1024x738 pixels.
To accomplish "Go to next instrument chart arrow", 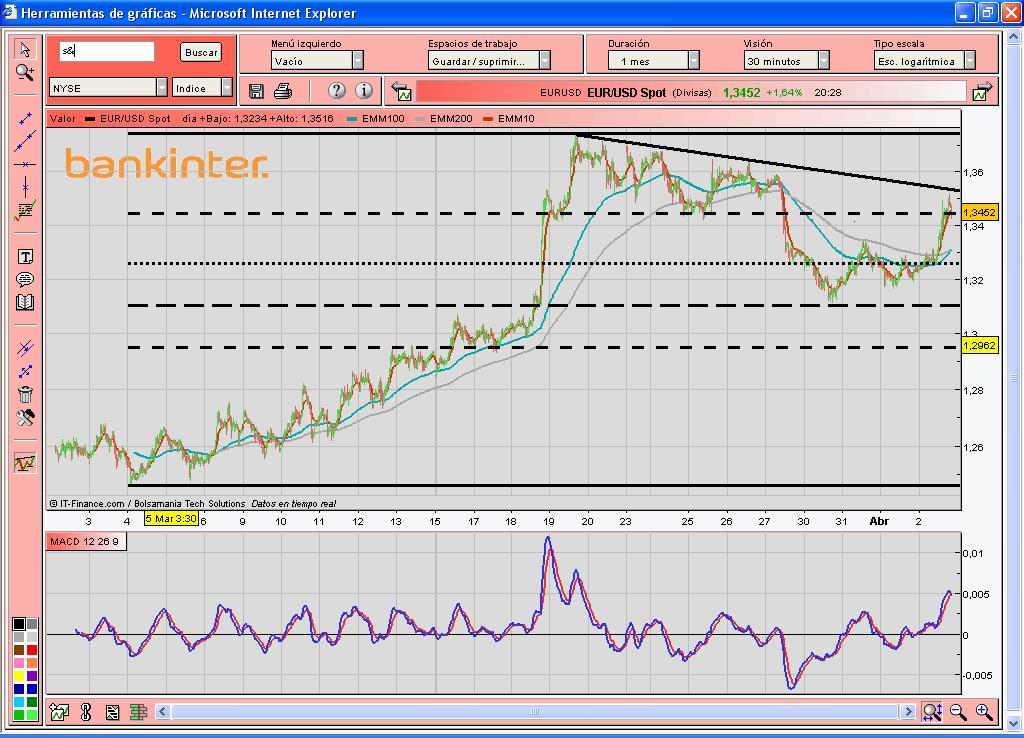I will click(x=982, y=92).
